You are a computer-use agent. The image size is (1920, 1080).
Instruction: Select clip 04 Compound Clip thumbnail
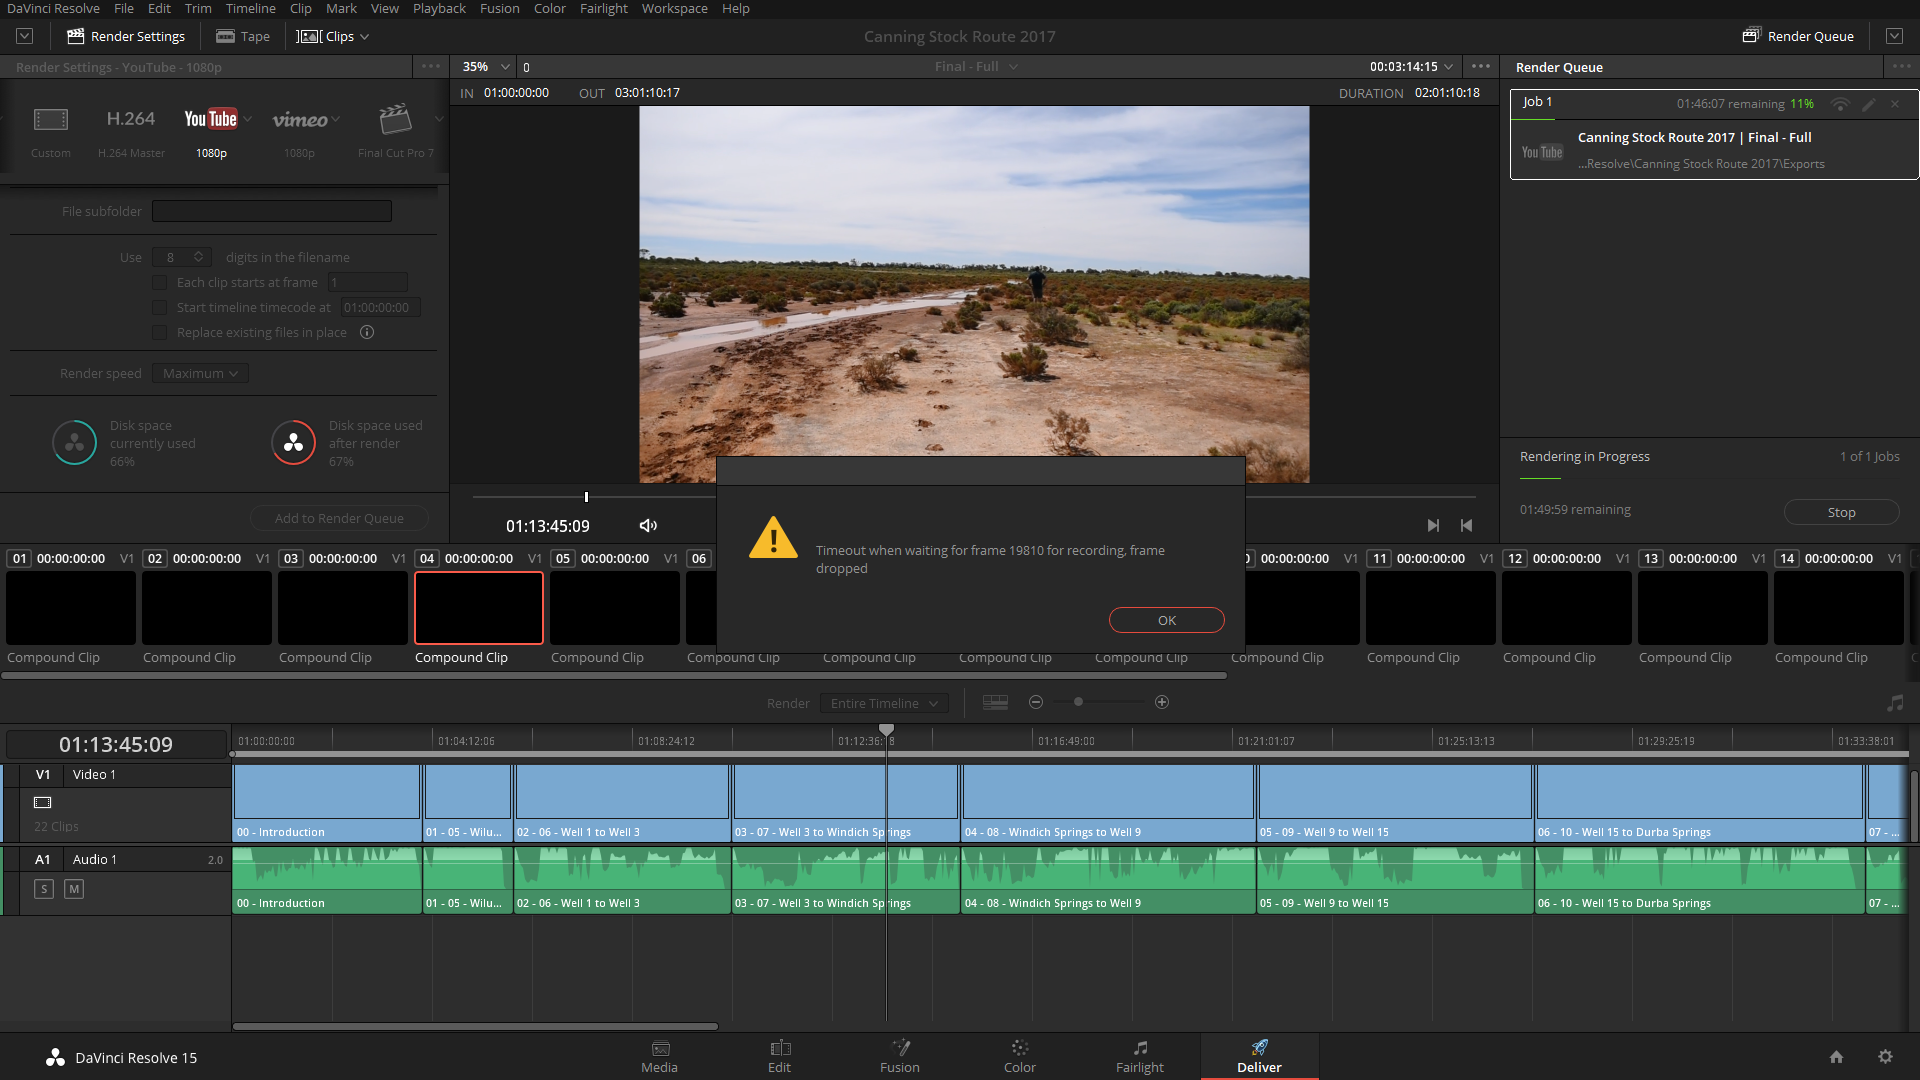pyautogui.click(x=479, y=608)
